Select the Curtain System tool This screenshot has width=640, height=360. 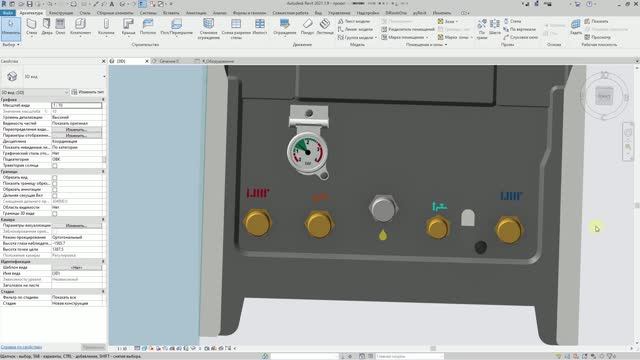pyautogui.click(x=209, y=28)
